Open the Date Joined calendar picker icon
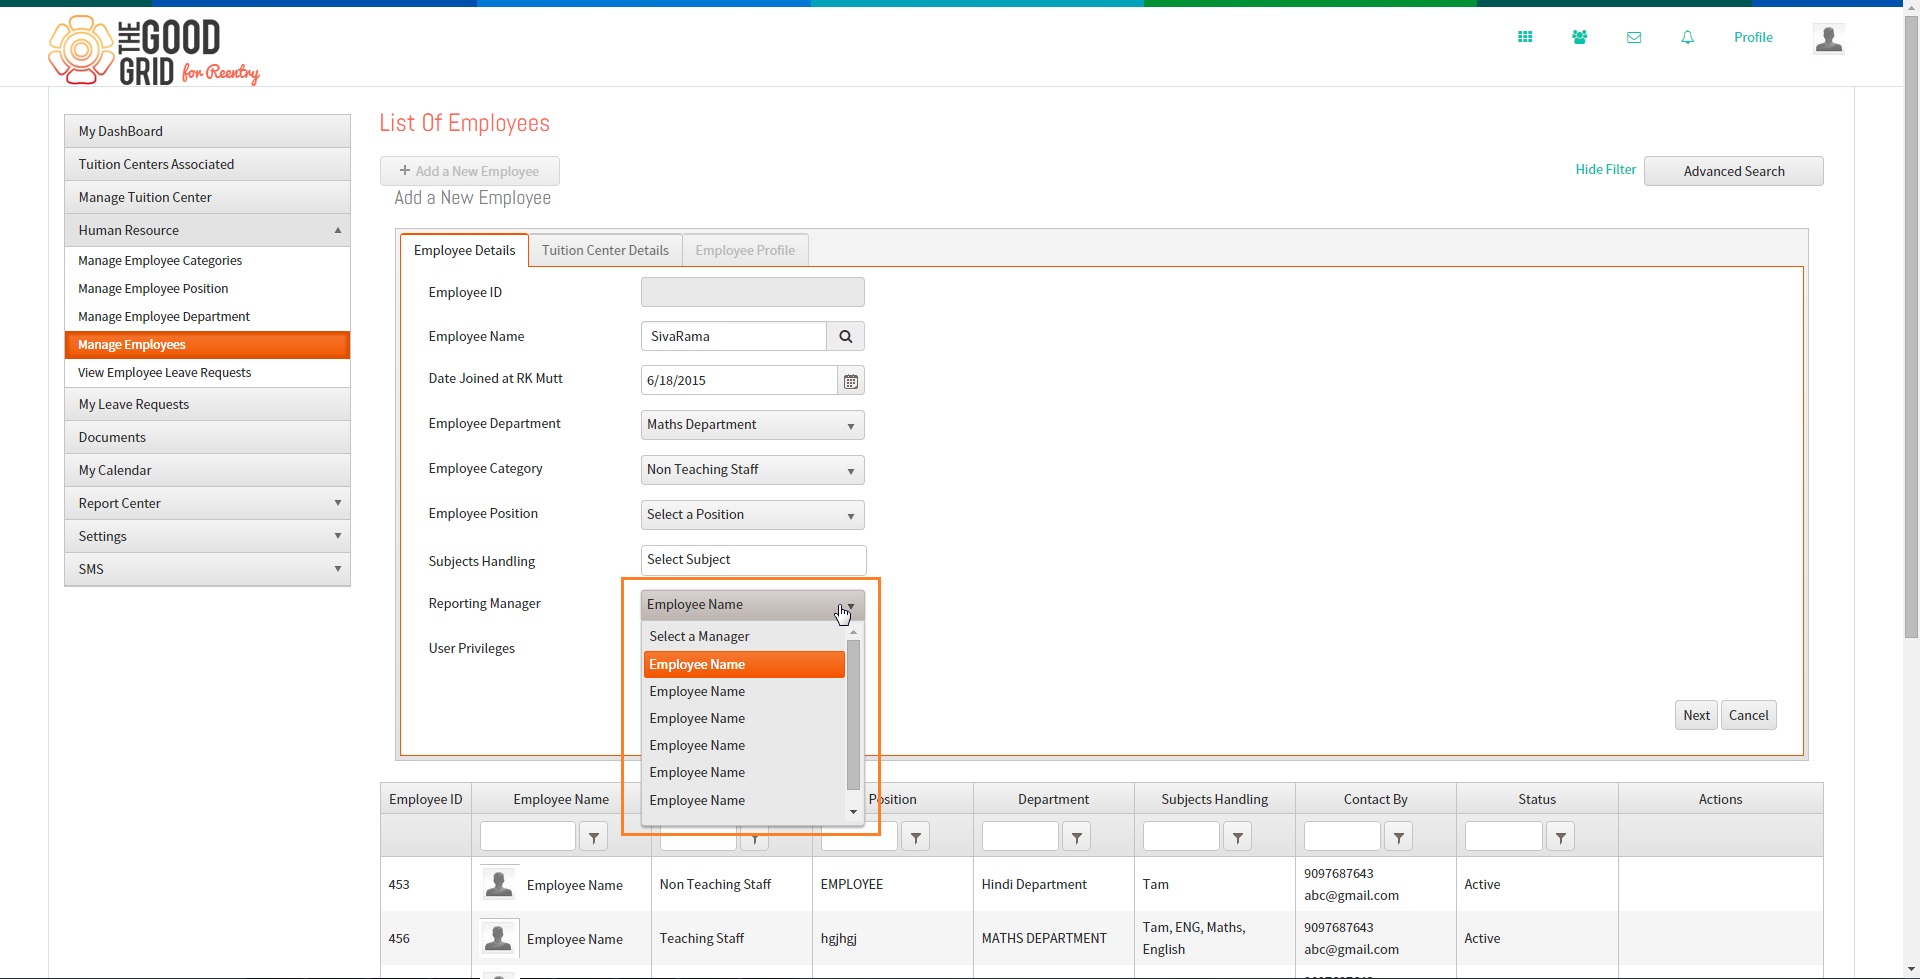This screenshot has width=1920, height=979. [851, 381]
